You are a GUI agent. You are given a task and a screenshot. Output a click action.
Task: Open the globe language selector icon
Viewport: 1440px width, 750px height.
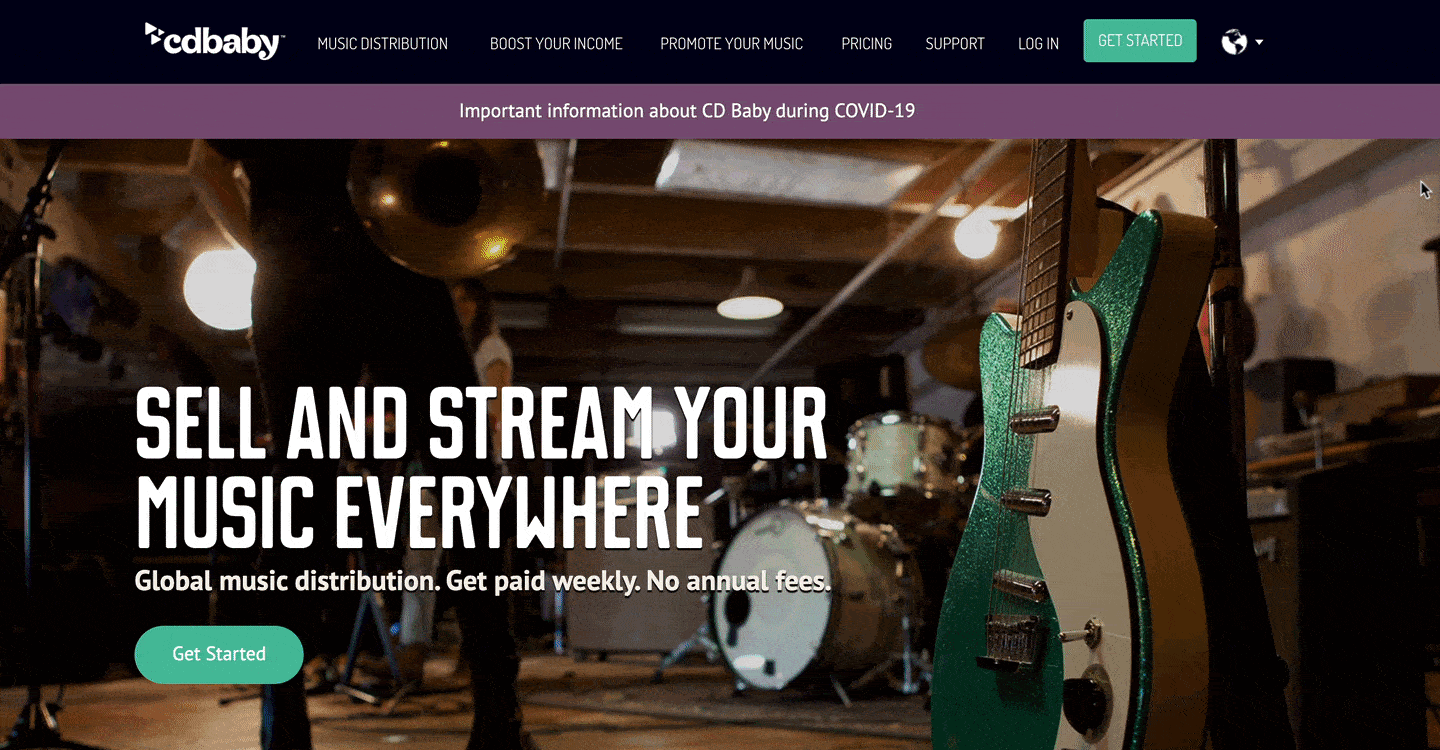1234,42
